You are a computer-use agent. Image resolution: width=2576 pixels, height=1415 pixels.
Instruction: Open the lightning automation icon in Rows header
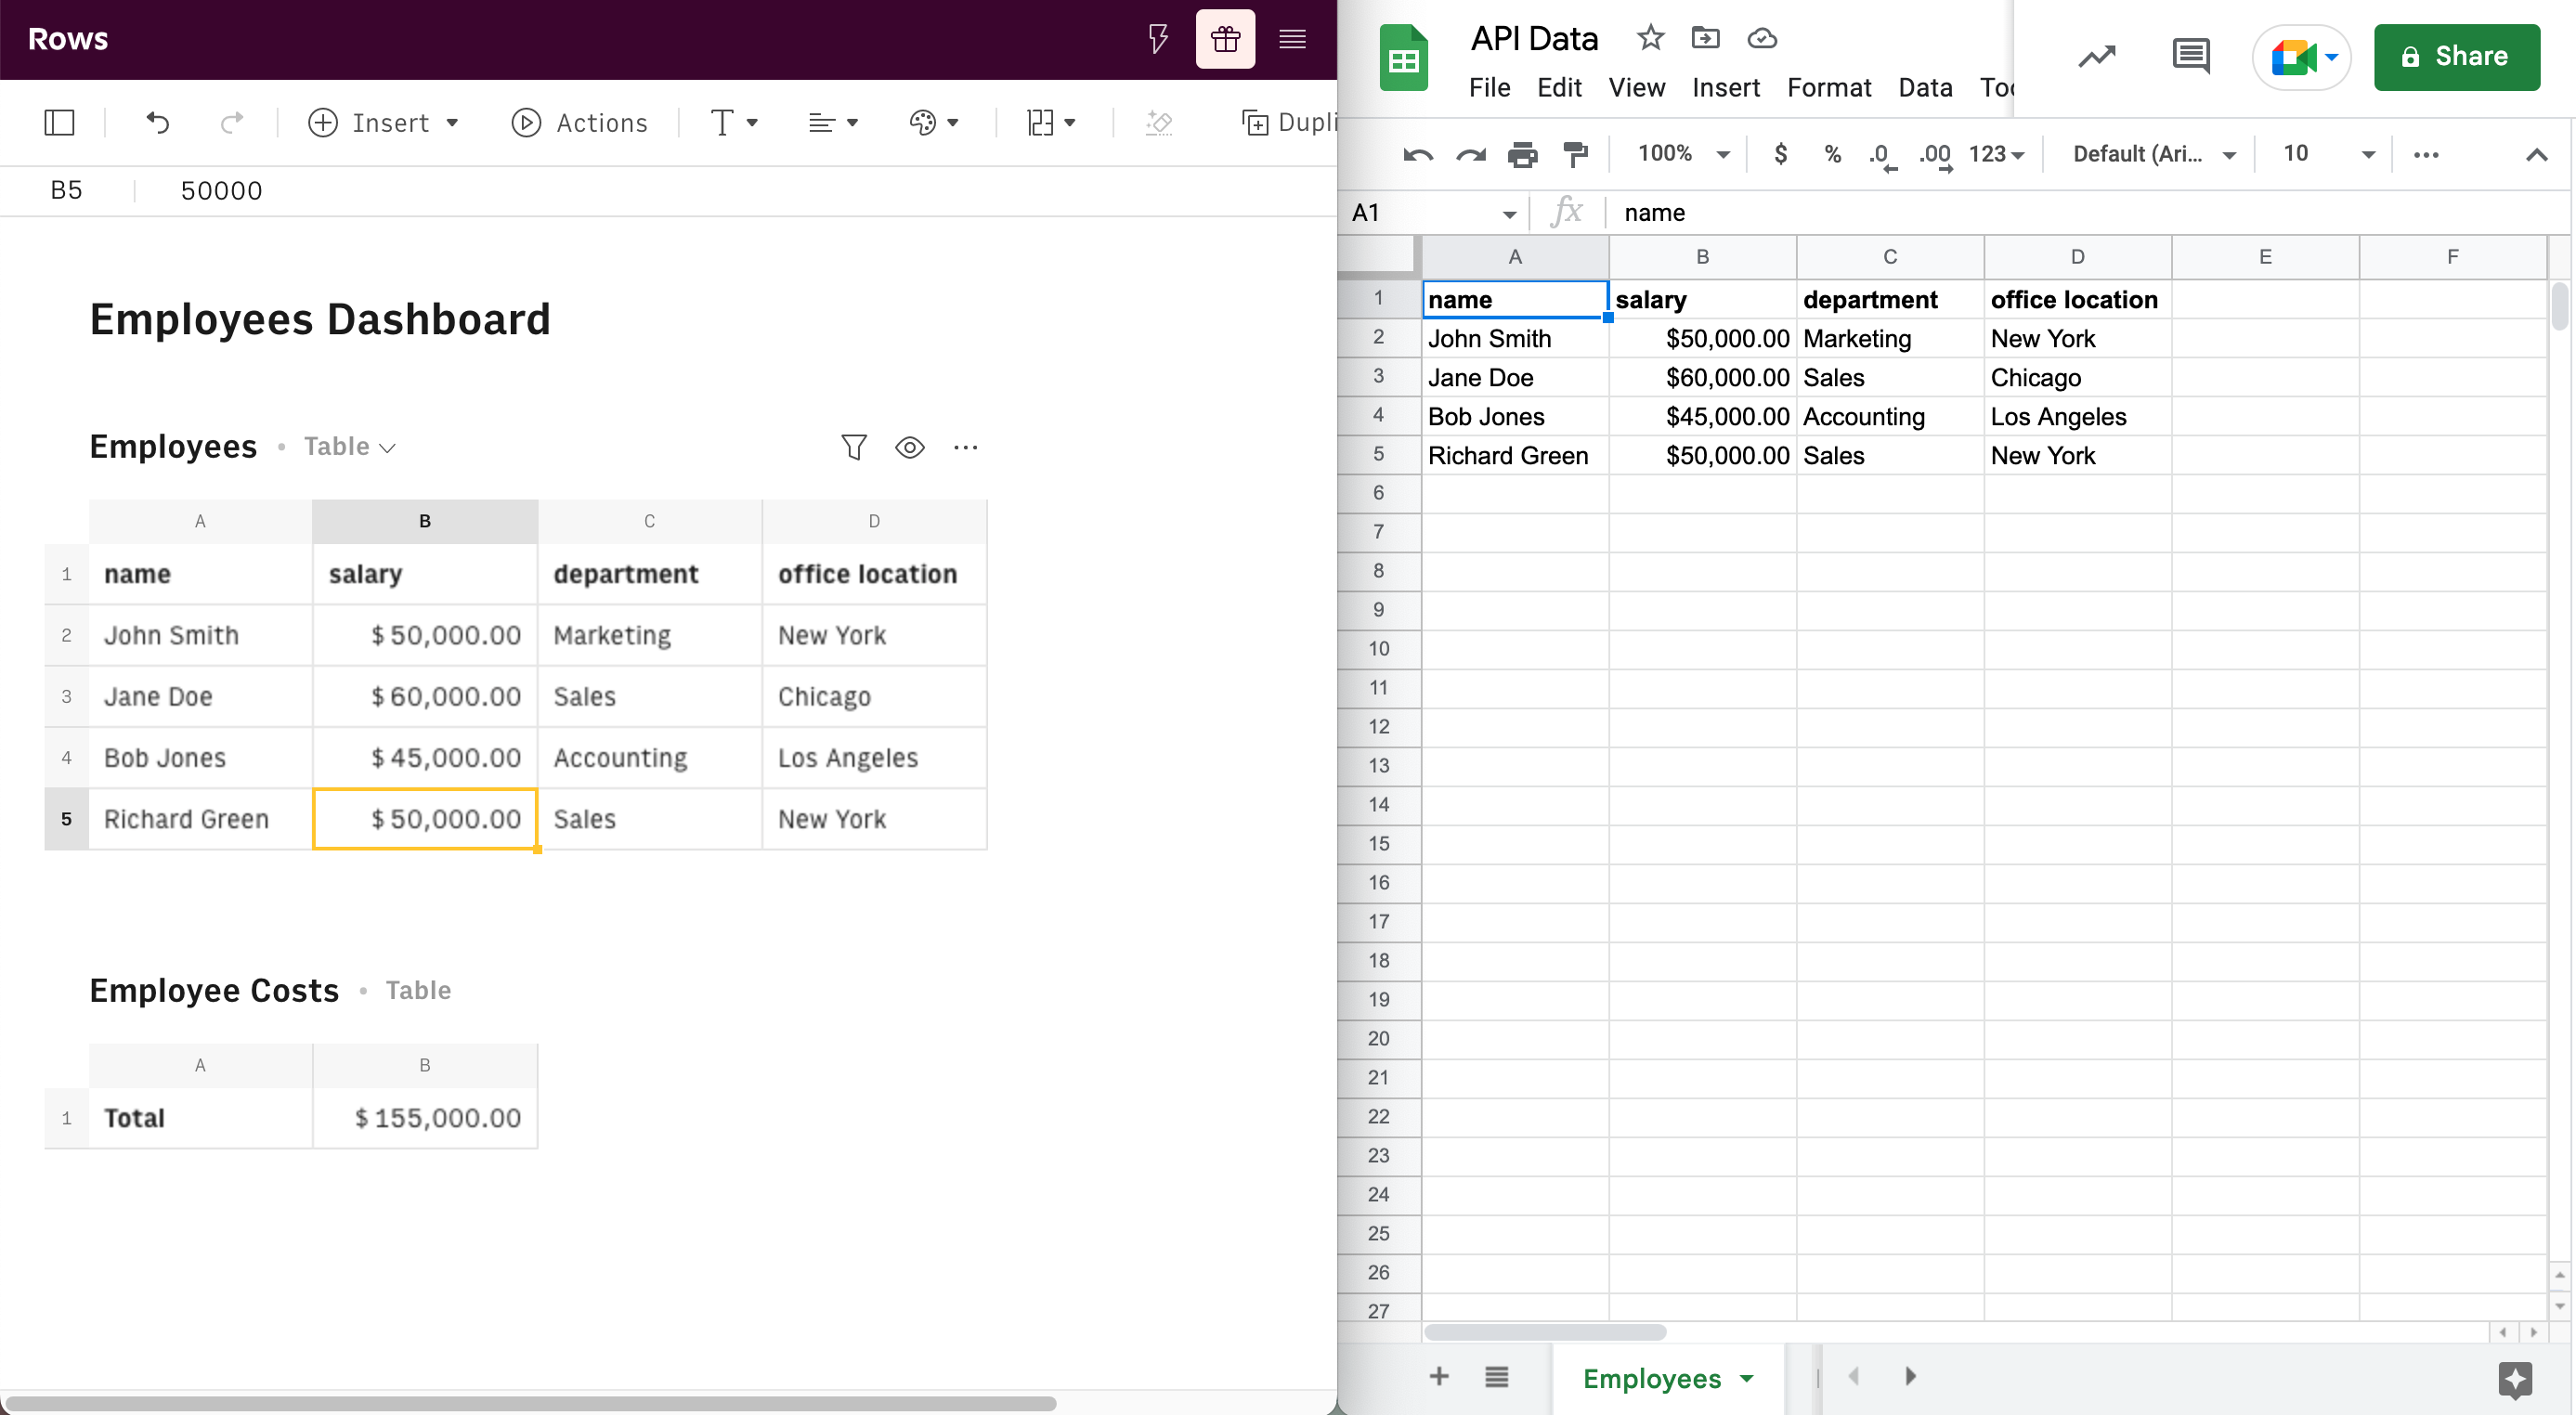[x=1157, y=39]
